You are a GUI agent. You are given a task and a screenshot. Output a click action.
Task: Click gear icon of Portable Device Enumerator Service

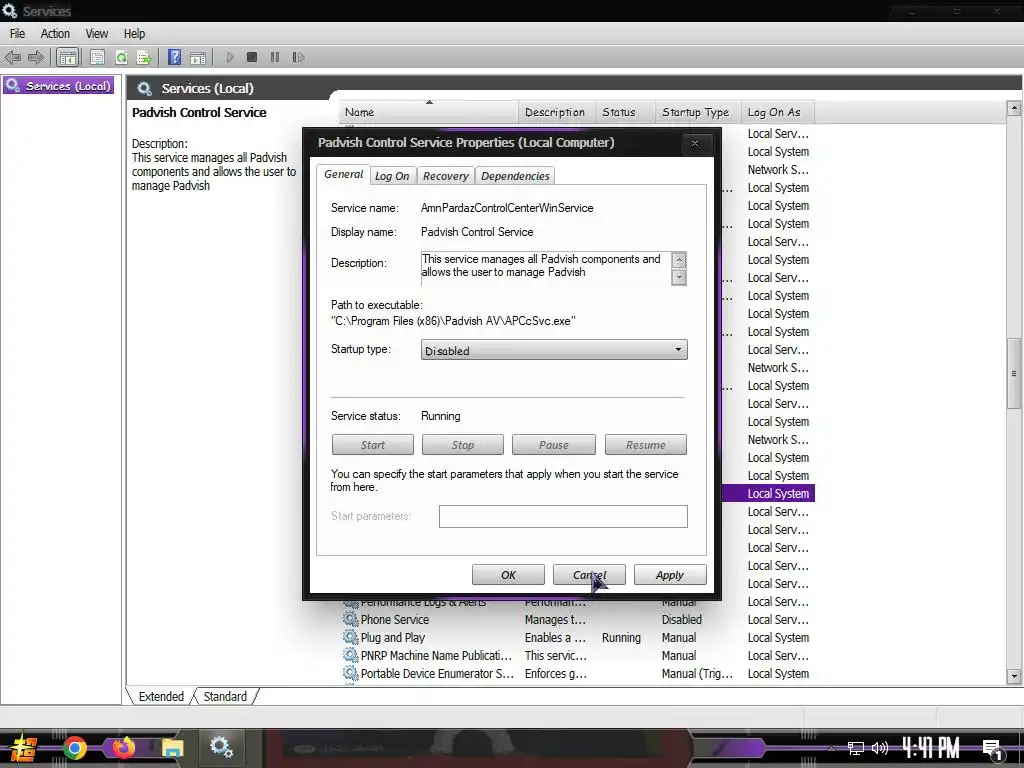[351, 673]
